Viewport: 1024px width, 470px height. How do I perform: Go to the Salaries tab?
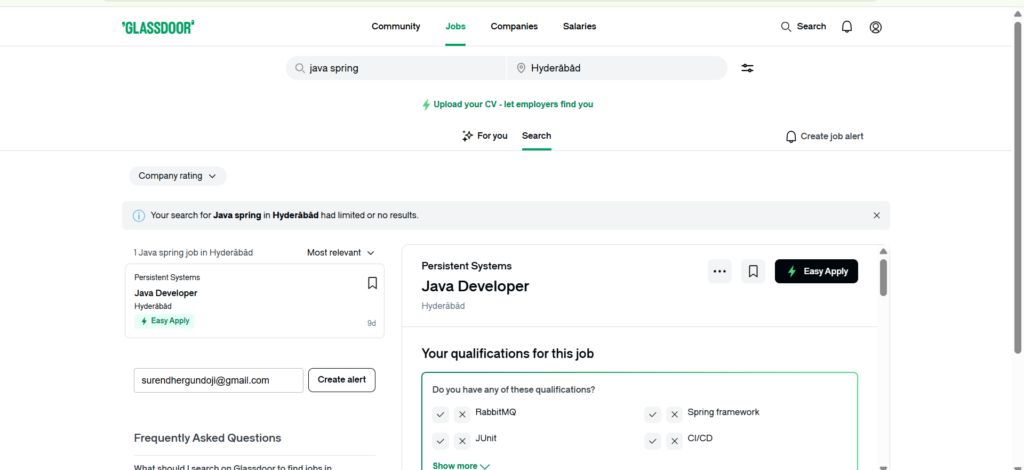[579, 27]
